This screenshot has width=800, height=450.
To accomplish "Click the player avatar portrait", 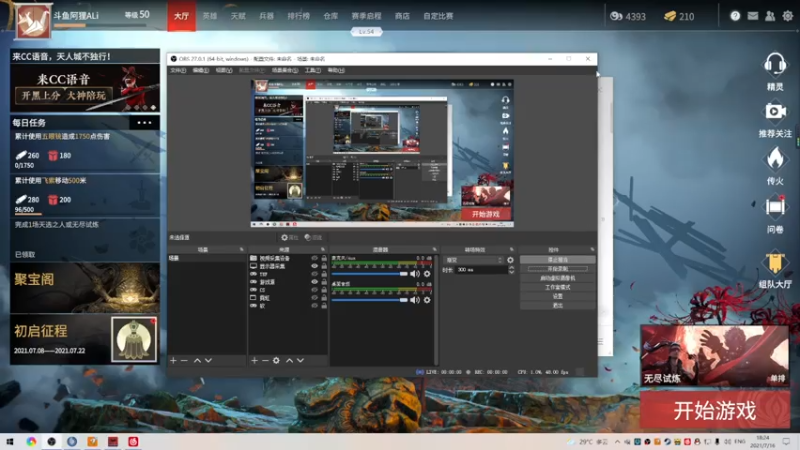I will tap(33, 21).
